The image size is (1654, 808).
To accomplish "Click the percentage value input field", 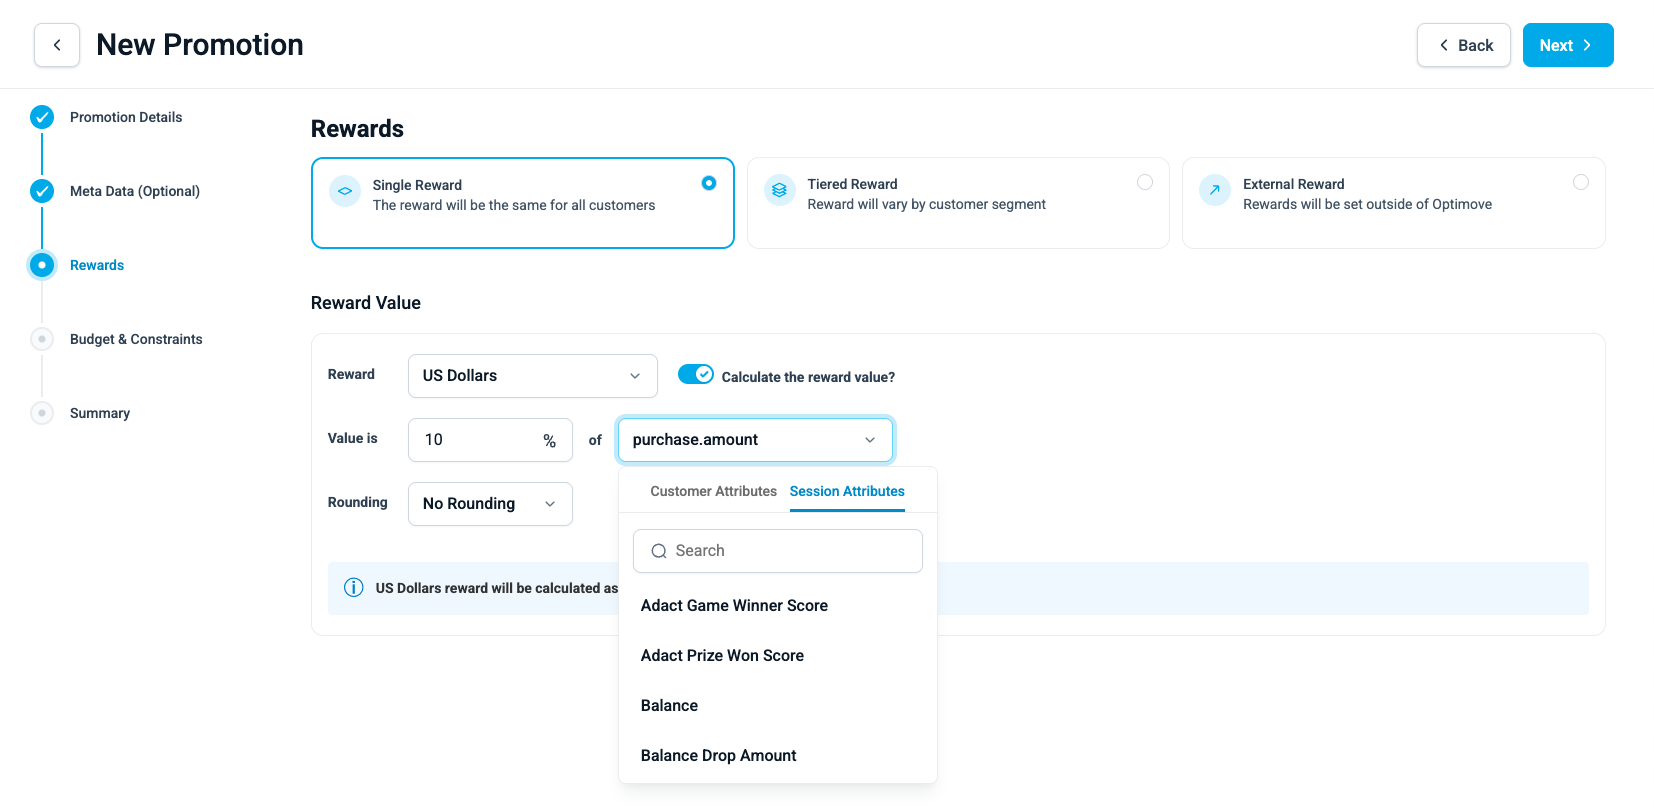I will 490,440.
